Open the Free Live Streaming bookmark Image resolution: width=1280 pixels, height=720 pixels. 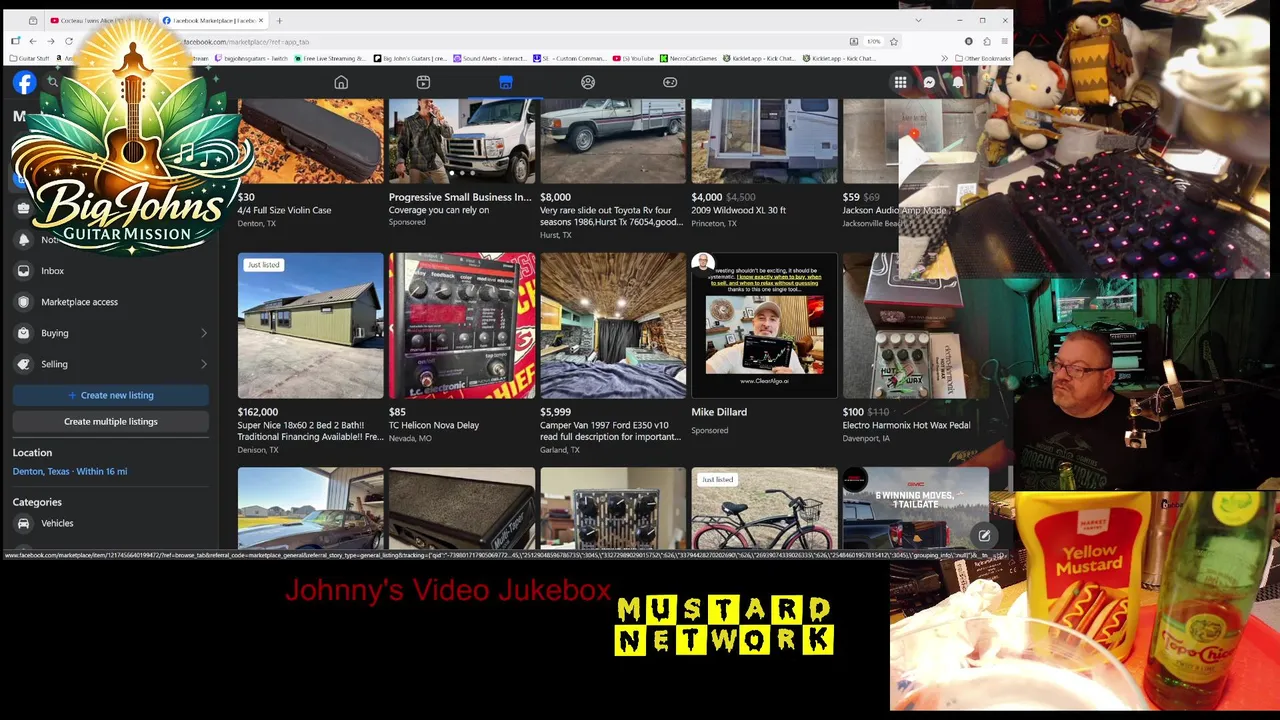coord(329,58)
